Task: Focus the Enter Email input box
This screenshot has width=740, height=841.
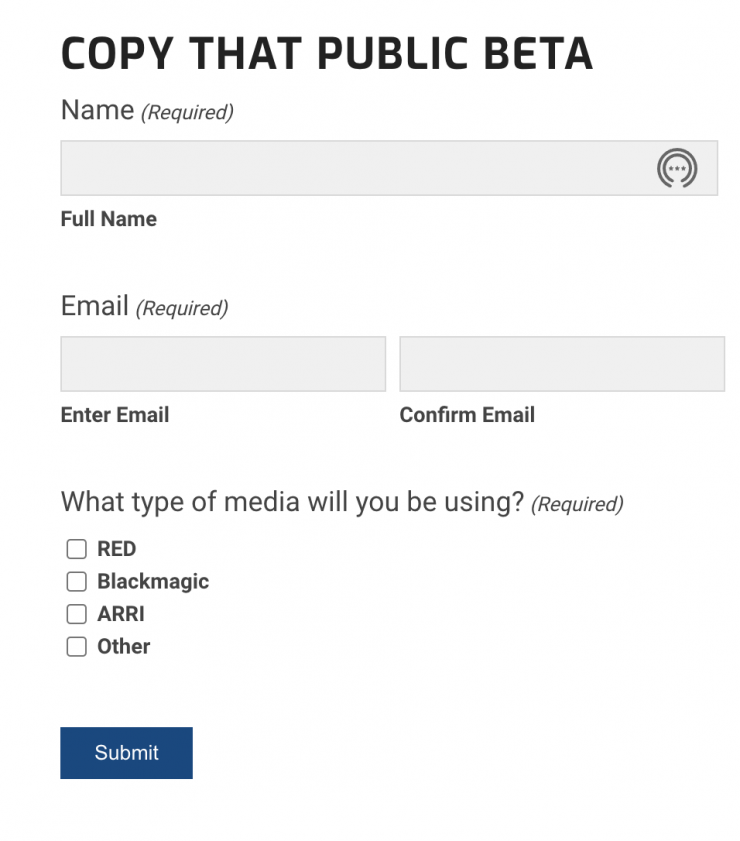Action: pos(223,364)
